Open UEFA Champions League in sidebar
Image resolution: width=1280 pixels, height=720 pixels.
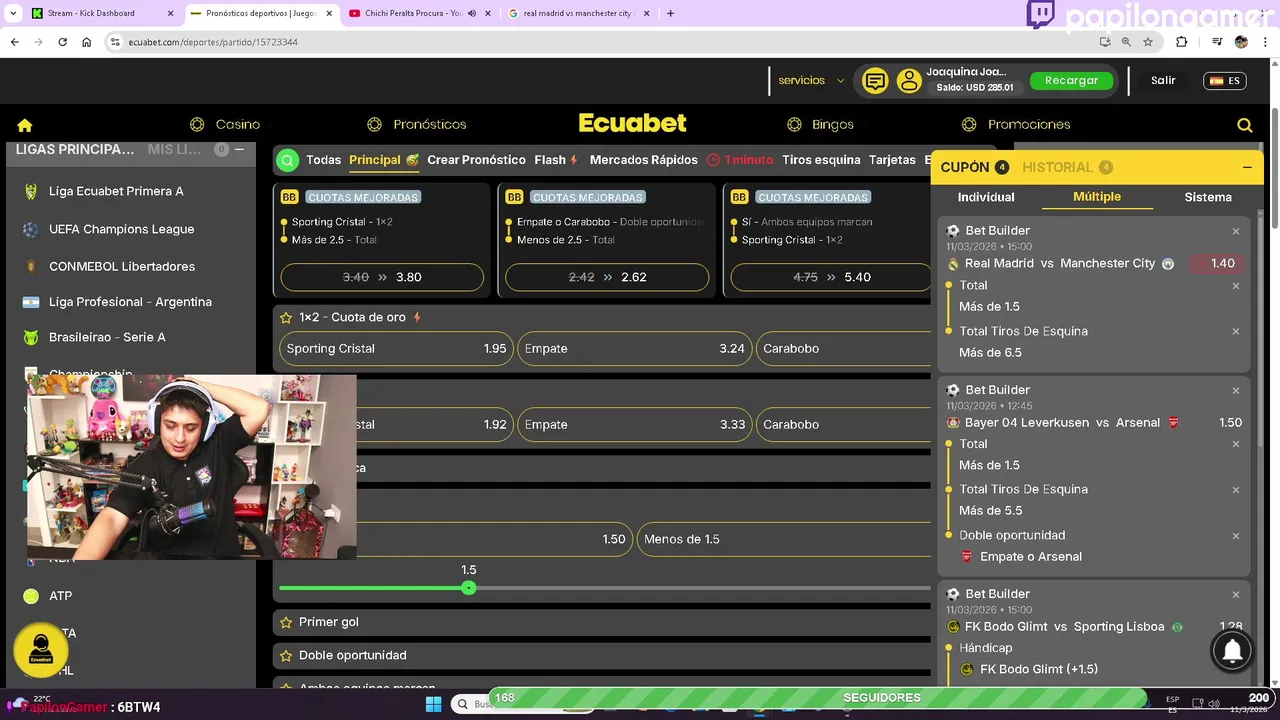pyautogui.click(x=122, y=229)
